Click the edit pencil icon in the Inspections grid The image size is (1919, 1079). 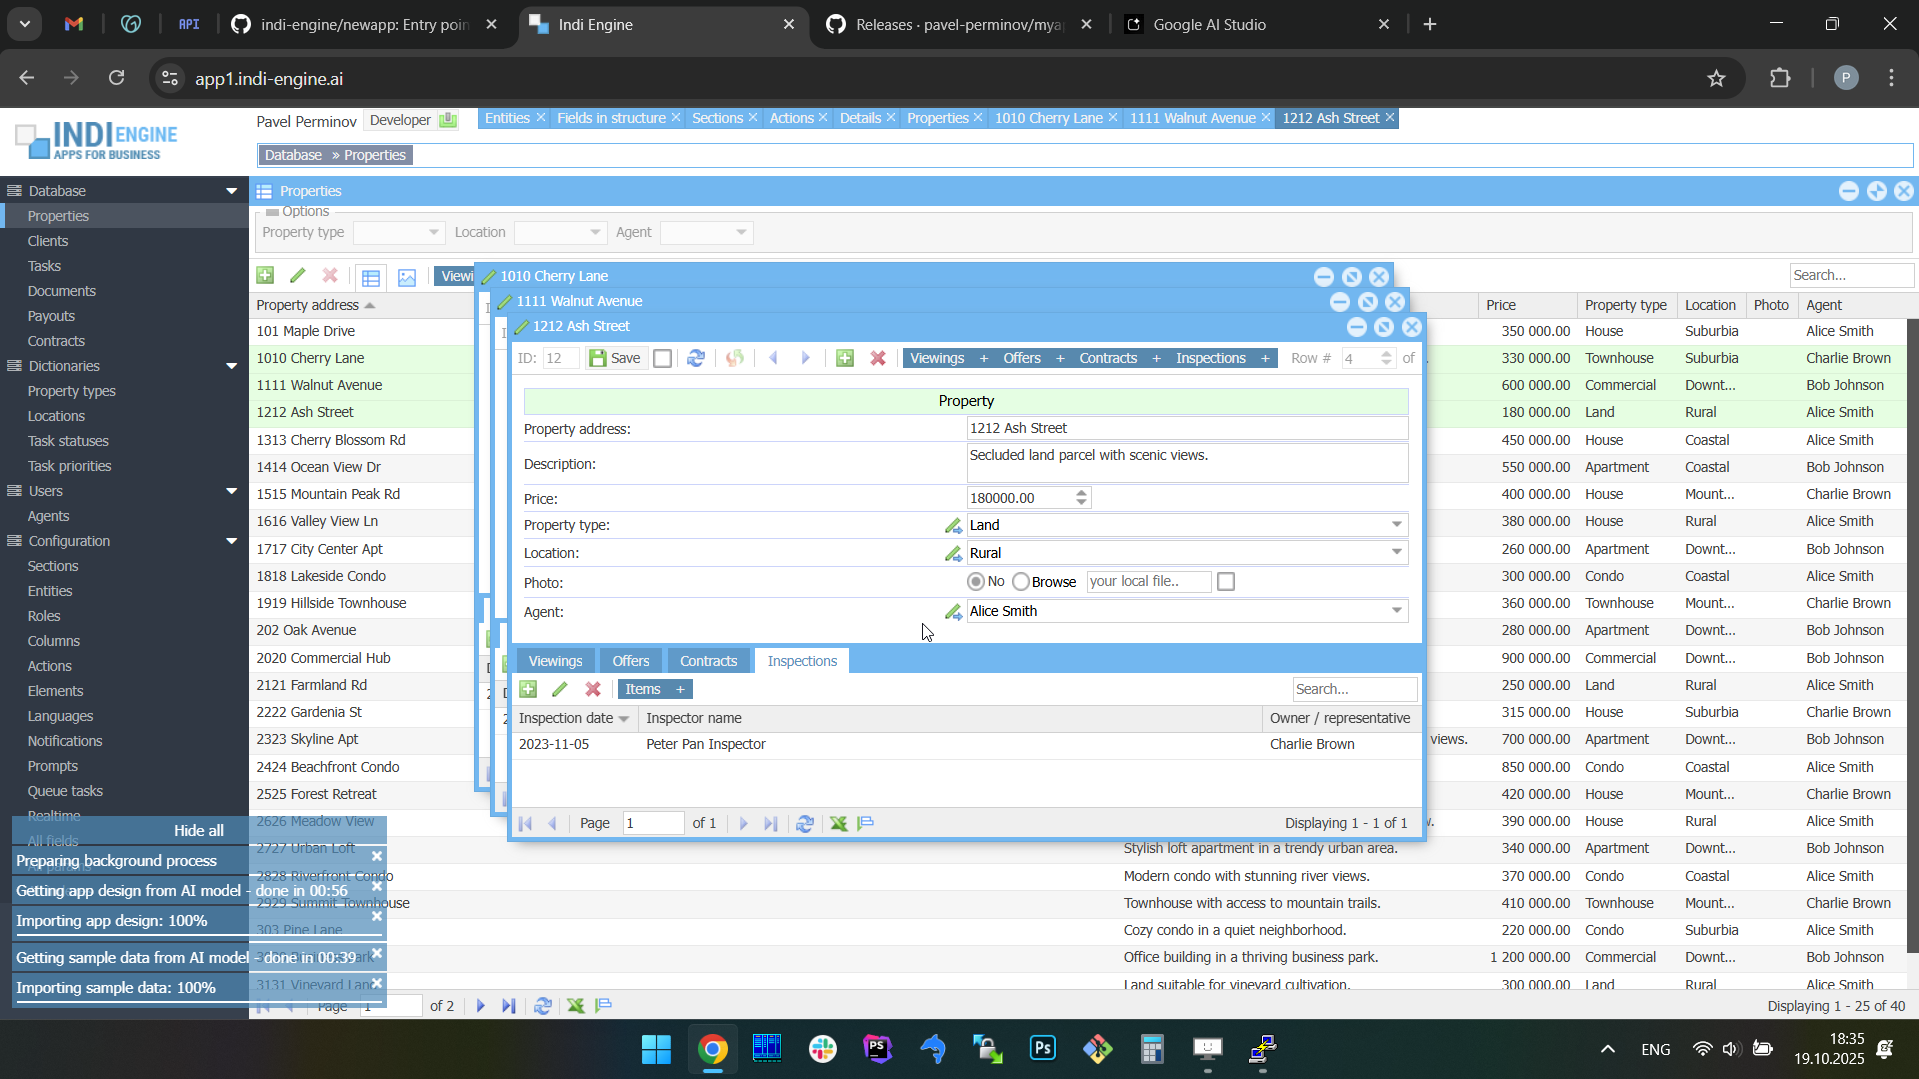560,690
